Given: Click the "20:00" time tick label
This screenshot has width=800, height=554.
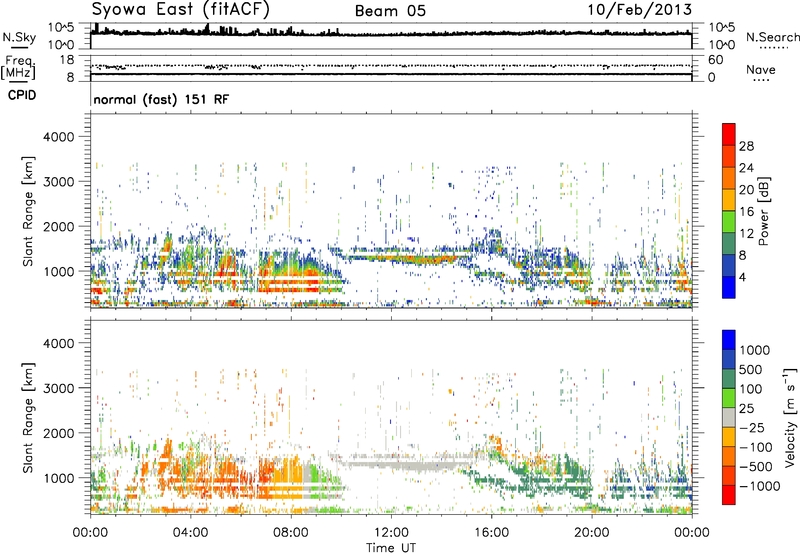Looking at the screenshot, I should pos(591,533).
